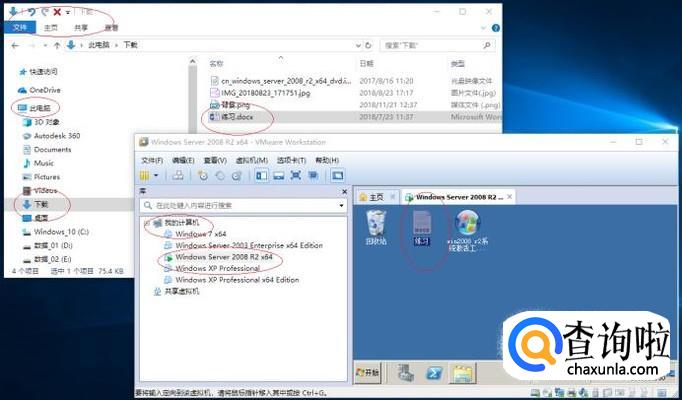Take a snapshot using the VMware toolbar icon
Viewport: 682px width, 400px height.
pos(203,176)
